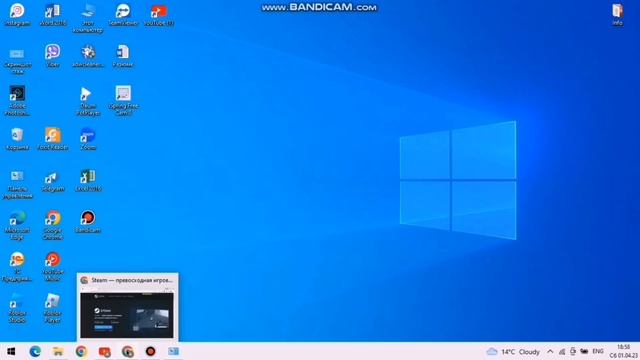The width and height of the screenshot is (640, 360).
Task: Open the TeamViewer desktop shortcut
Action: (123, 15)
